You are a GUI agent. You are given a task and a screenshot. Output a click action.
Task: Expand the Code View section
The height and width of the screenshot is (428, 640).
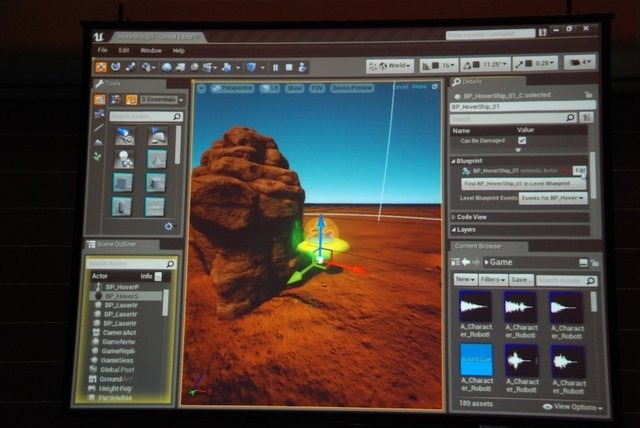click(x=453, y=217)
